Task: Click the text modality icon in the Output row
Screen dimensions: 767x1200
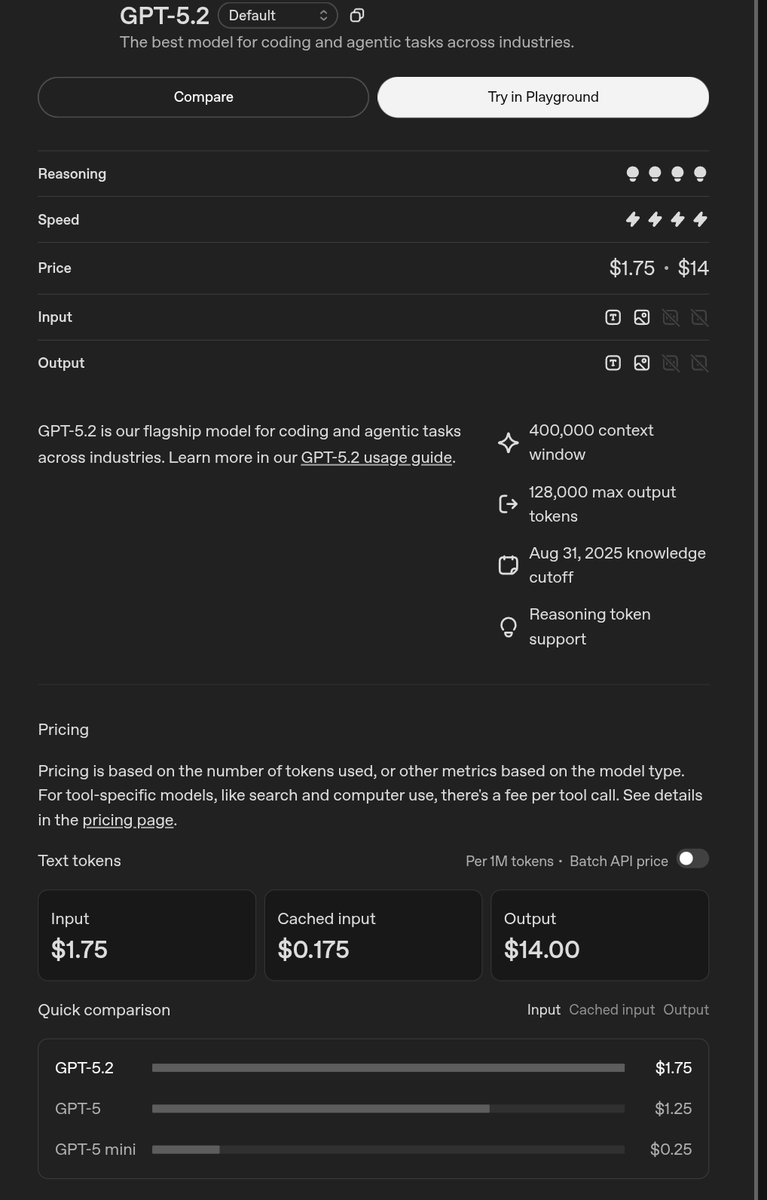Action: (x=613, y=363)
